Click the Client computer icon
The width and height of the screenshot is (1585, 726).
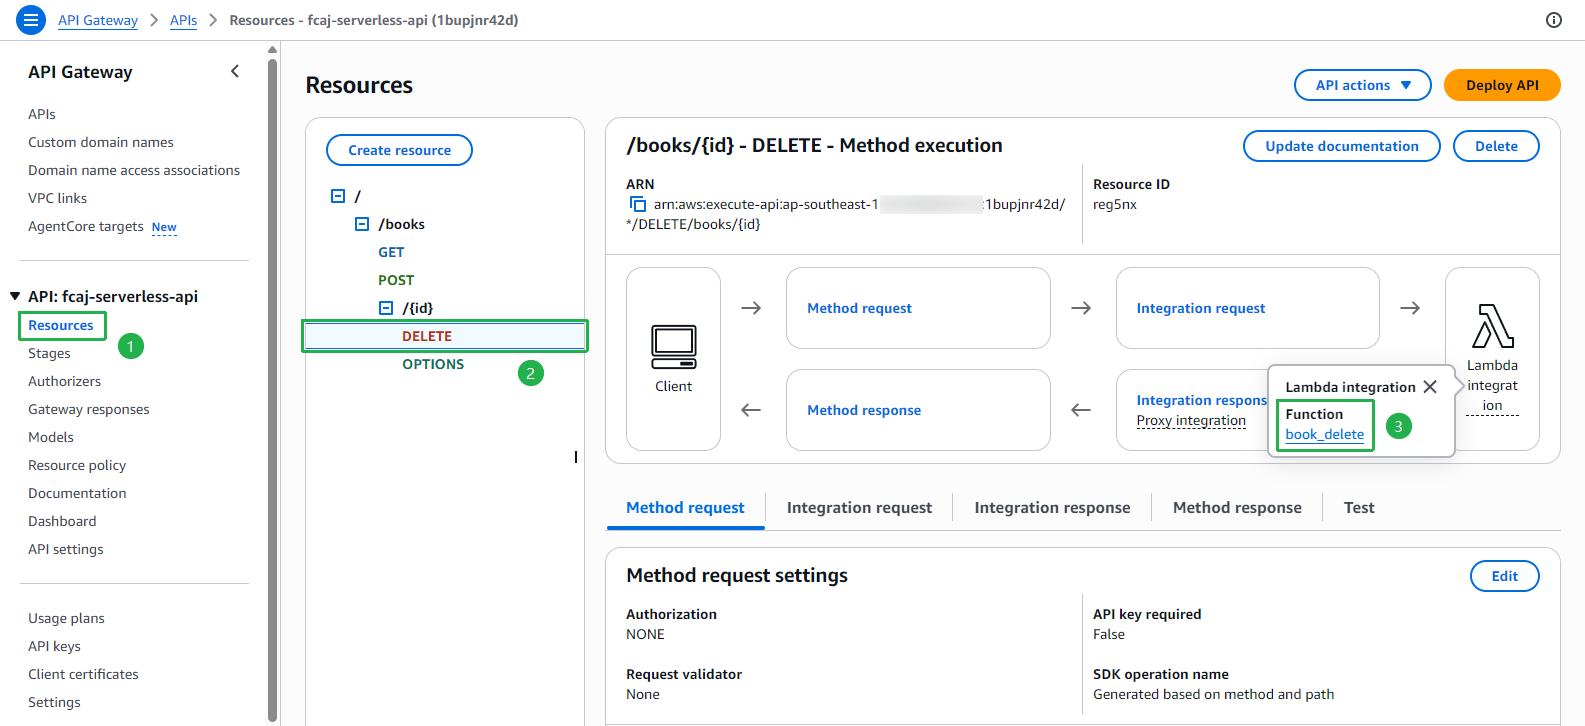pos(673,347)
